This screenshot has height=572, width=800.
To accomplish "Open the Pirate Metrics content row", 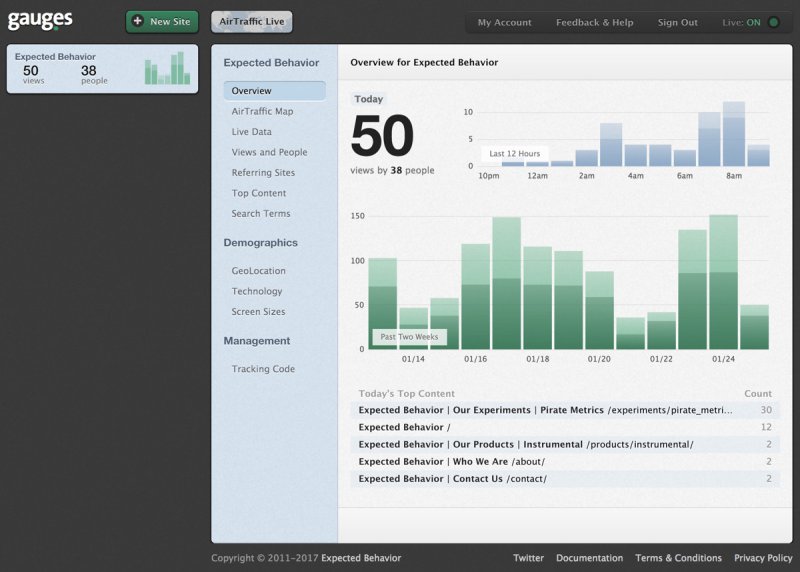I will tap(565, 410).
